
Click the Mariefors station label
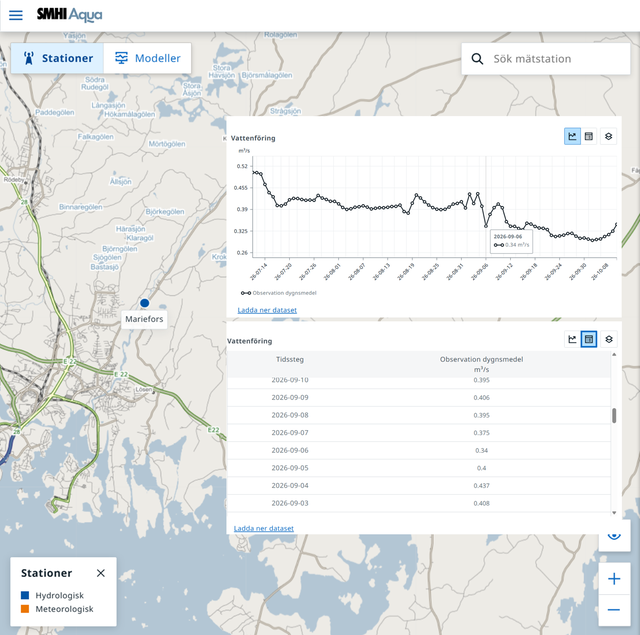point(144,319)
